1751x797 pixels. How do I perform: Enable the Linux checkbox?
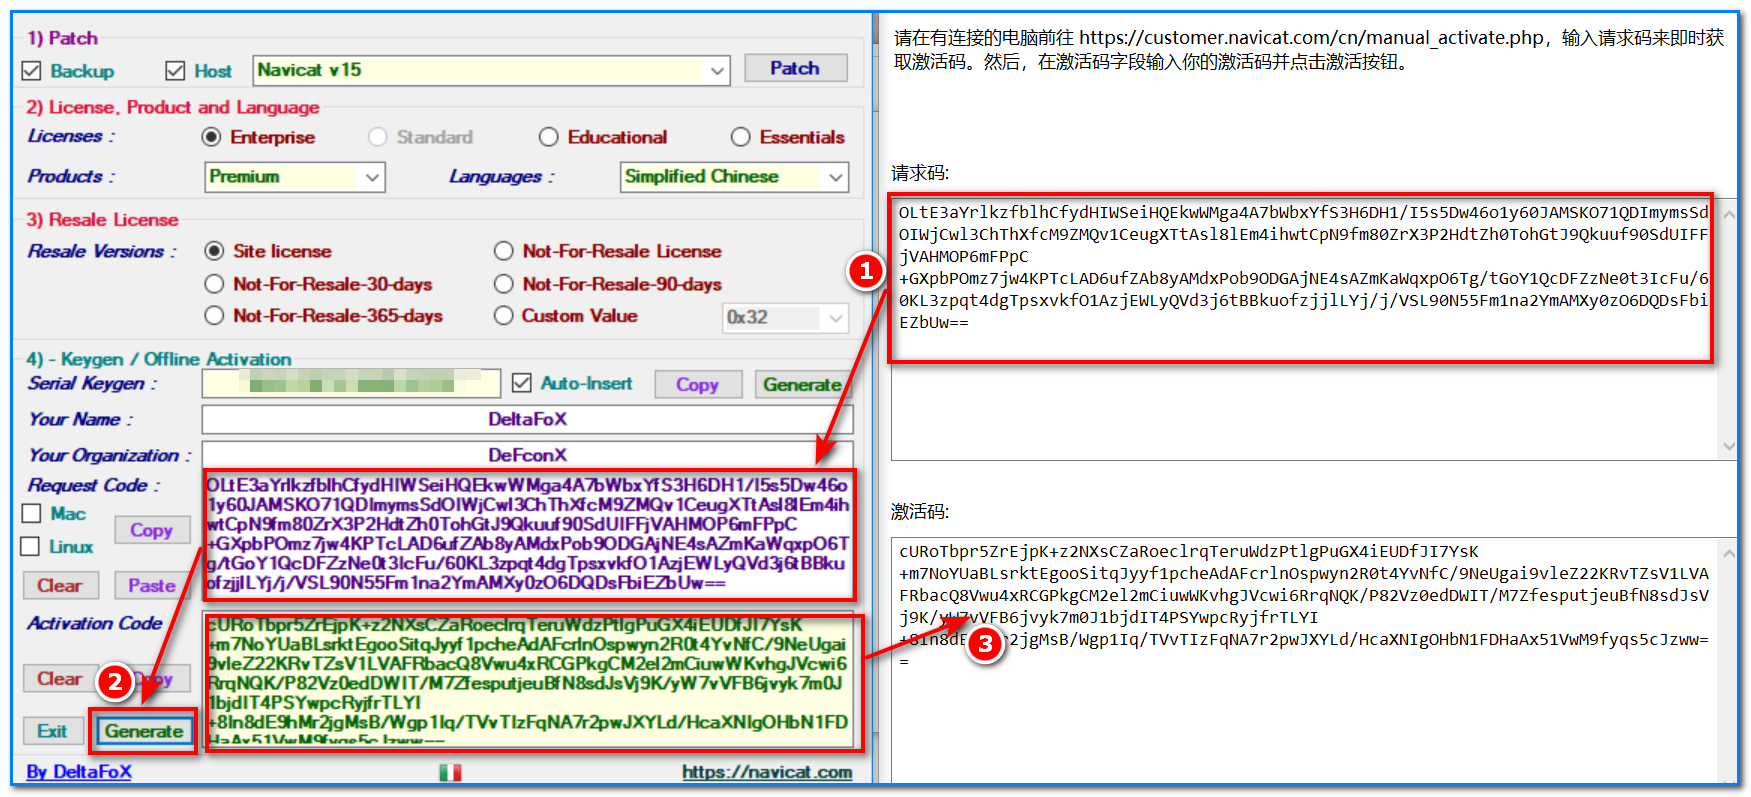[31, 546]
